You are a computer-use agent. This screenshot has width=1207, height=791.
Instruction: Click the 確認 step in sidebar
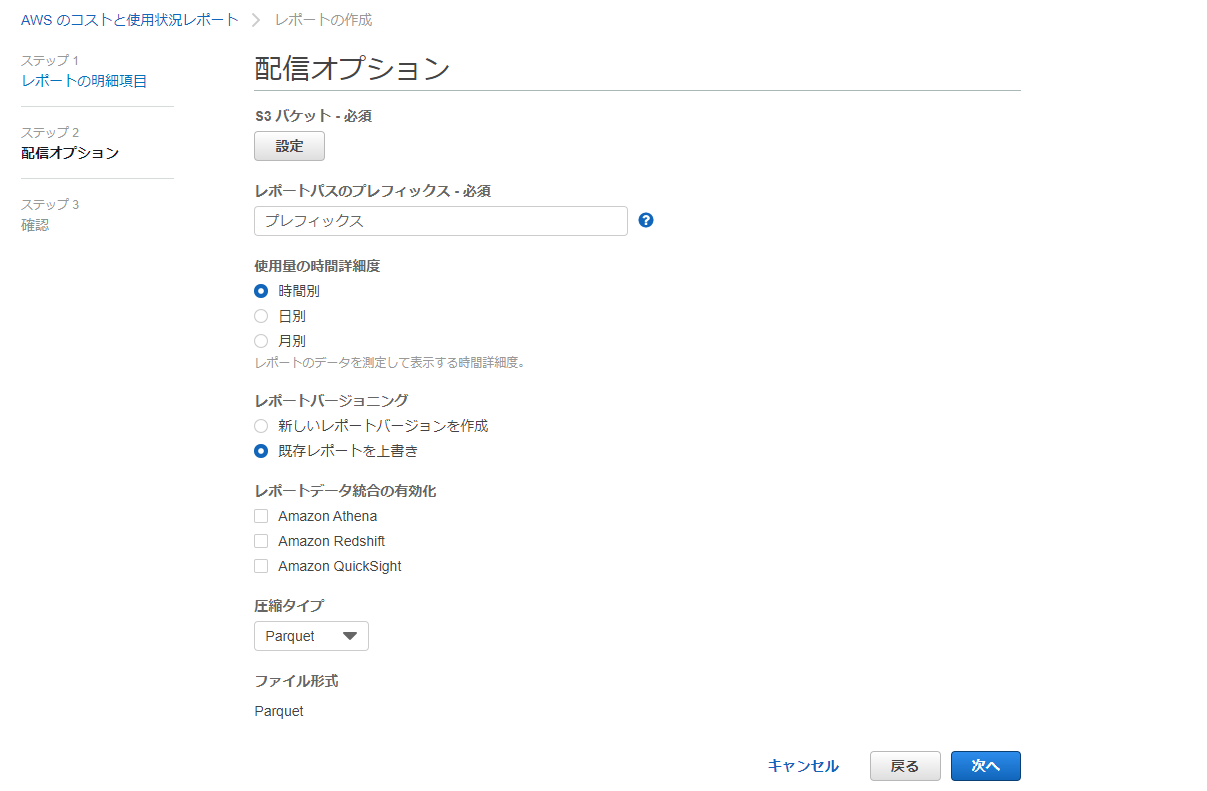[35, 225]
